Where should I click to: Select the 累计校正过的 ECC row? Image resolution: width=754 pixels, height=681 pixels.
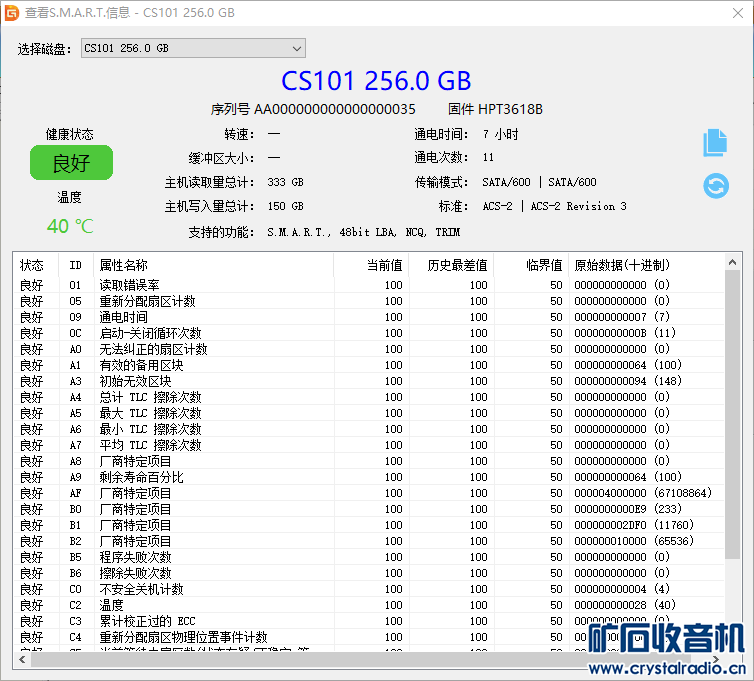tap(368, 621)
